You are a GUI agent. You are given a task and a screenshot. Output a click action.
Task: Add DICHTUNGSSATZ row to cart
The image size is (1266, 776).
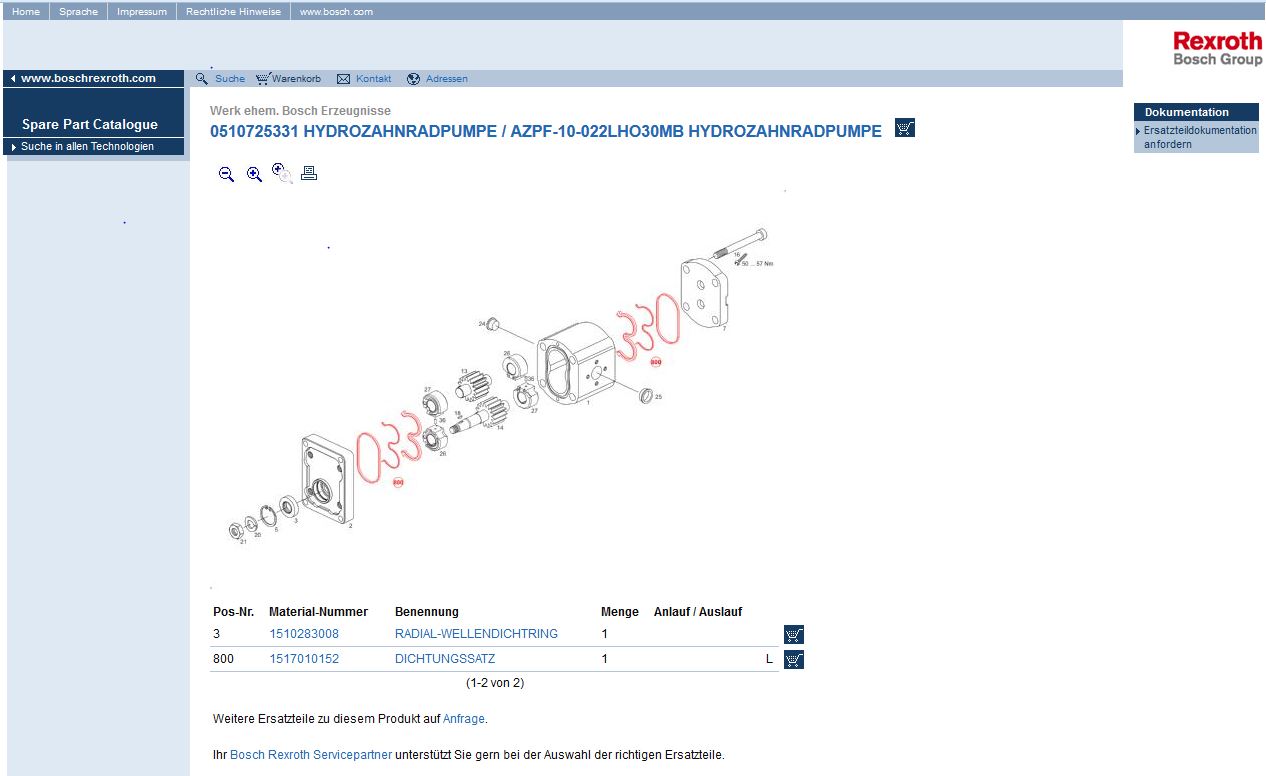pos(794,660)
